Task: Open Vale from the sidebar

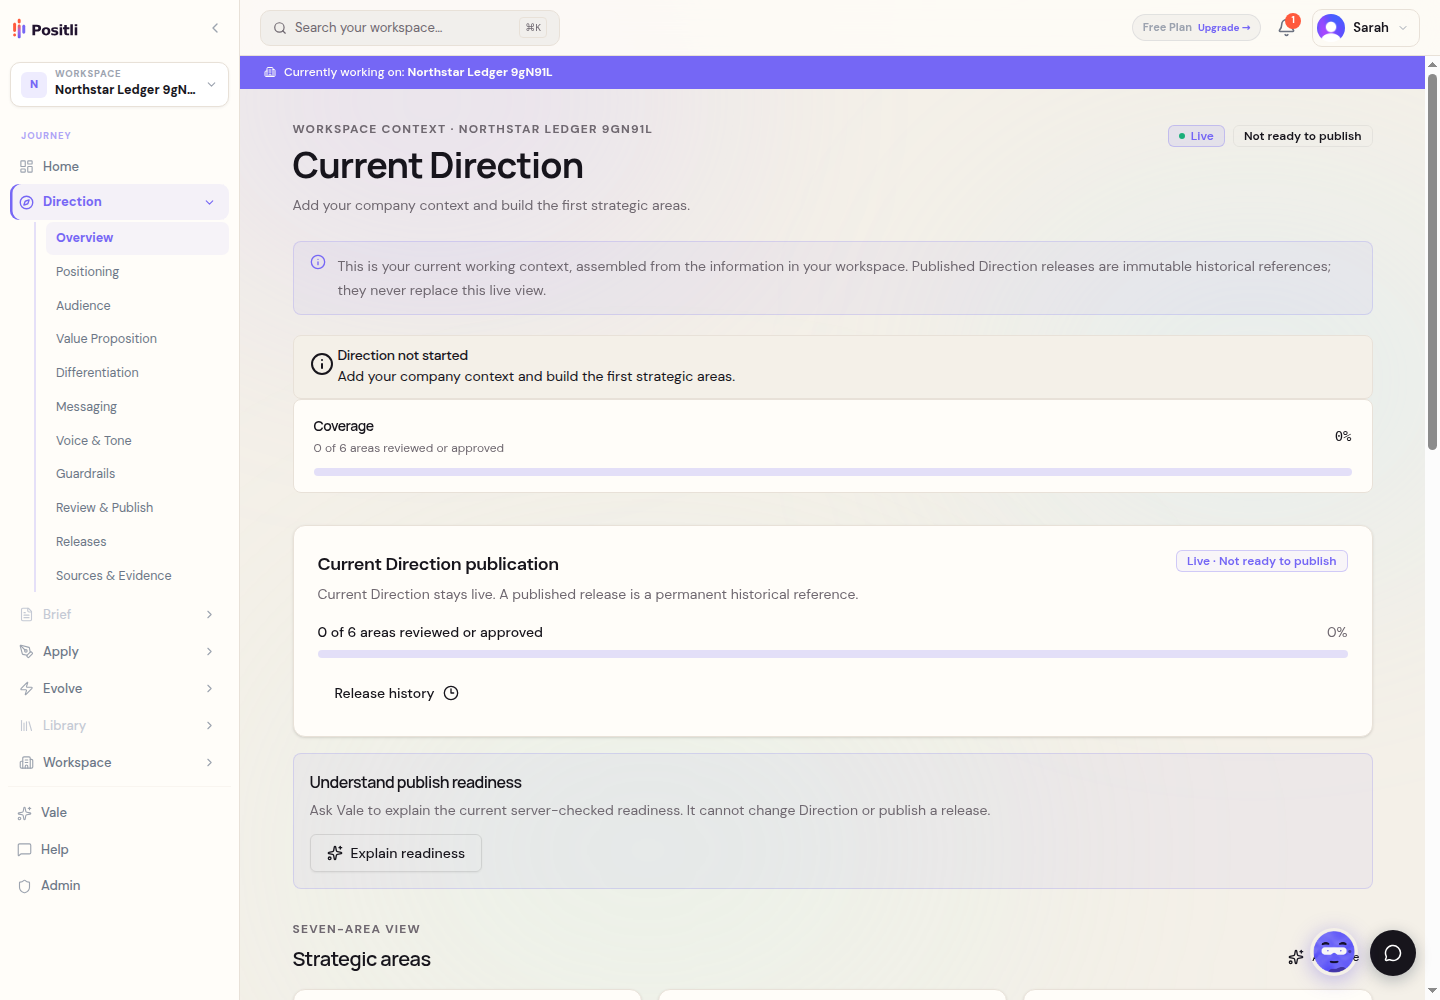Action: pyautogui.click(x=119, y=813)
